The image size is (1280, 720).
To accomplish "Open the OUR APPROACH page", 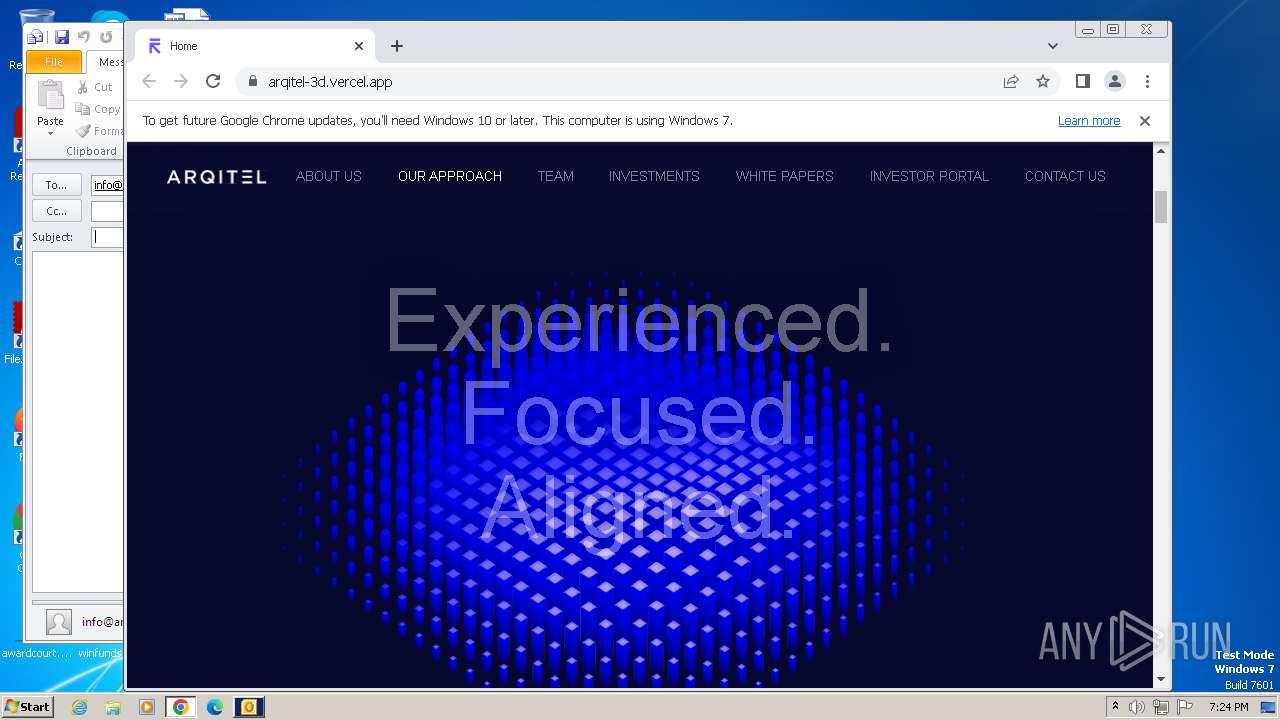I will point(450,176).
